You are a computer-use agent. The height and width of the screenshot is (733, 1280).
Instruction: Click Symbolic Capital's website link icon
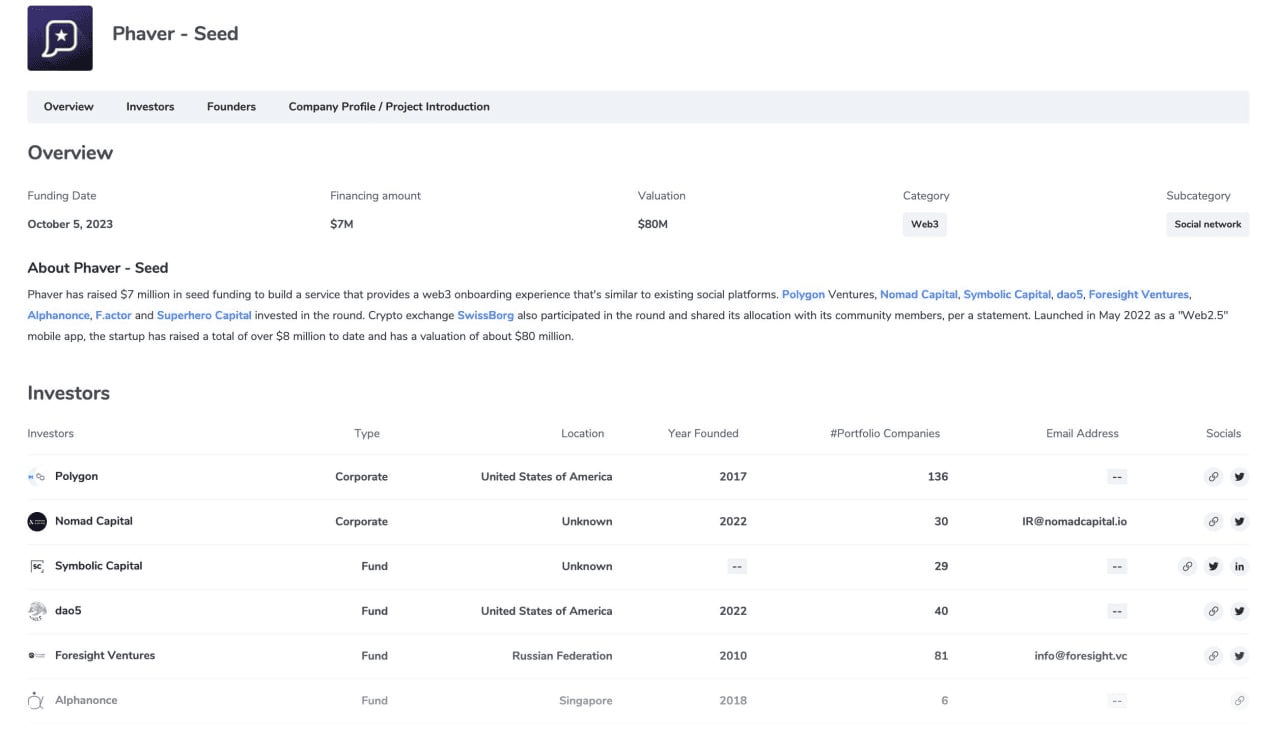[x=1187, y=567]
